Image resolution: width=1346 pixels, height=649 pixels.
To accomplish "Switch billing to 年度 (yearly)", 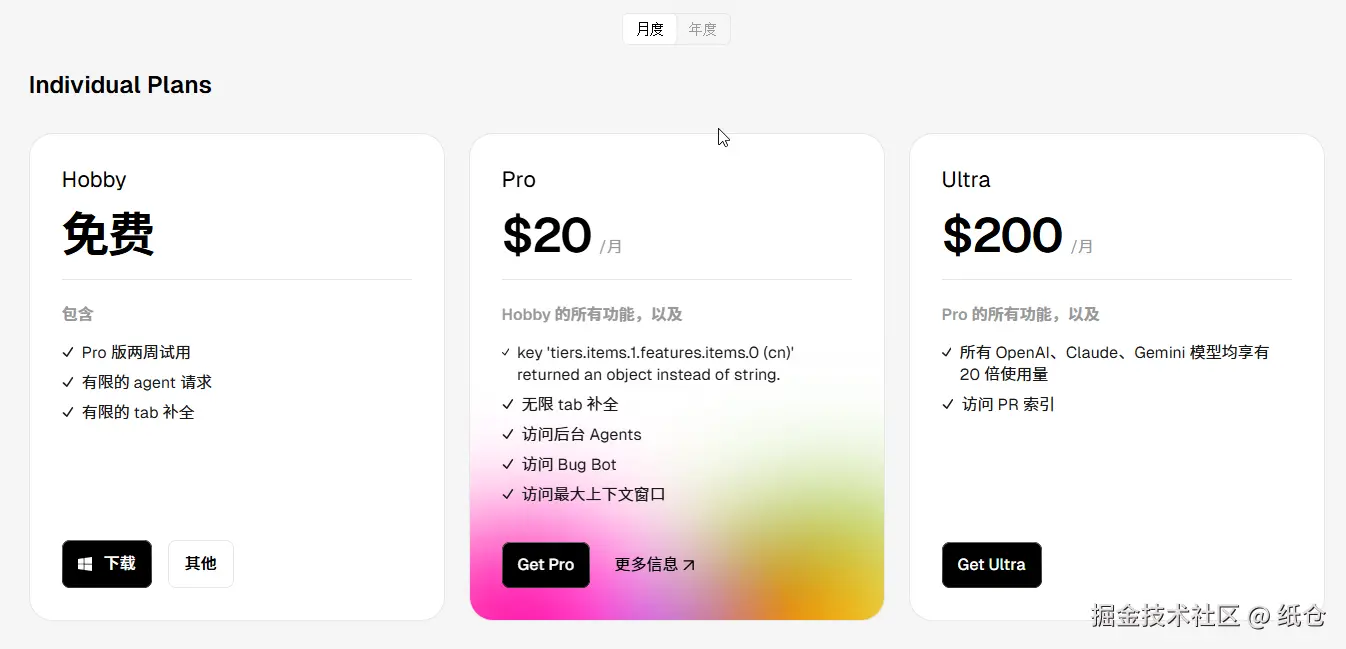I will click(x=703, y=29).
